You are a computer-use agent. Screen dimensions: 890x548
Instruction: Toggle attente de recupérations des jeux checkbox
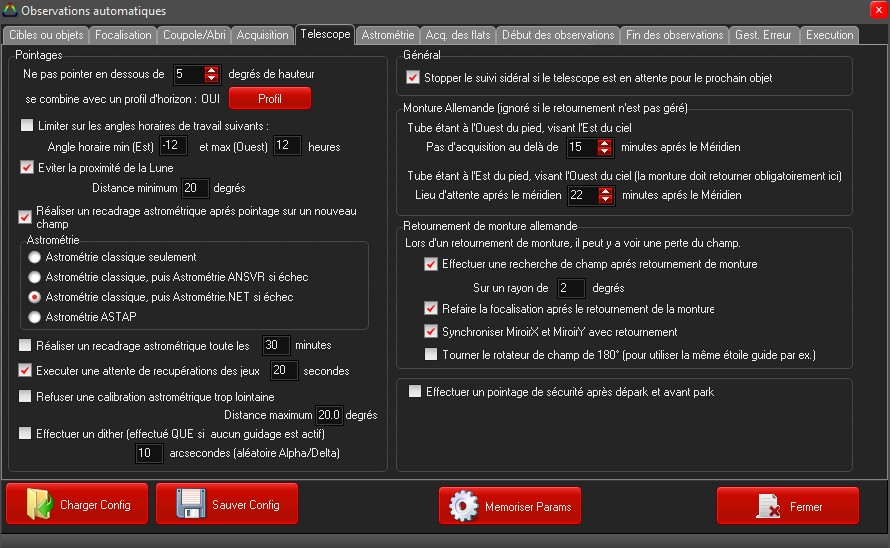(x=25, y=370)
